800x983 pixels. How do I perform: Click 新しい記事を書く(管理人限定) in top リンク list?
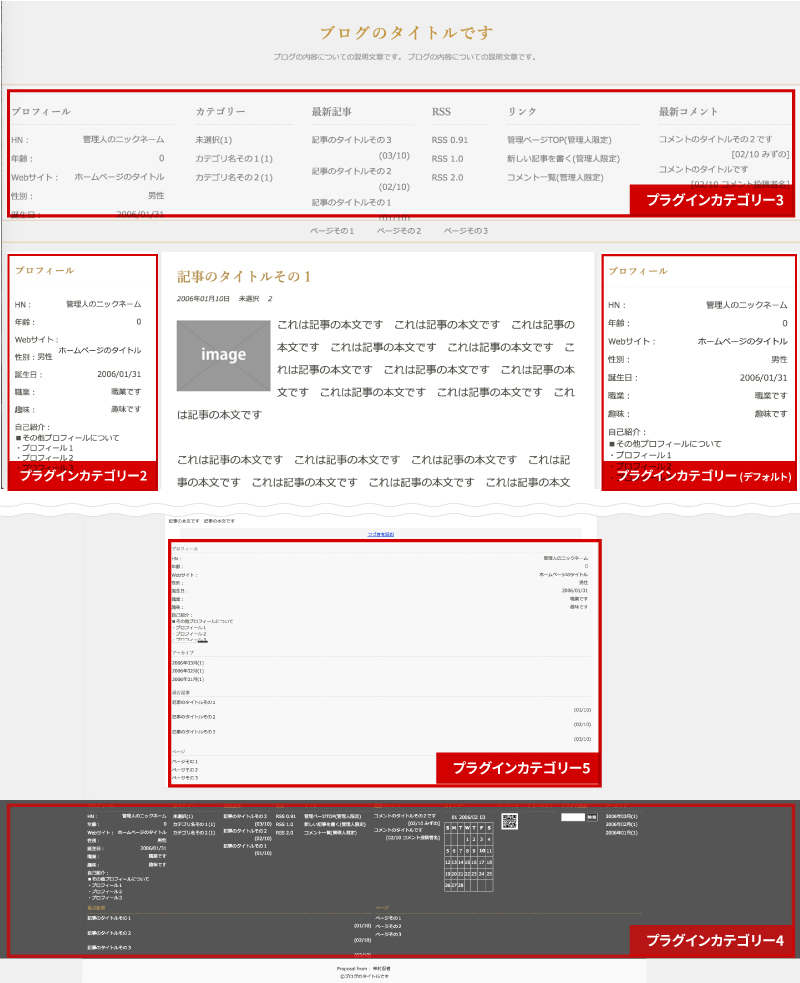[x=563, y=159]
